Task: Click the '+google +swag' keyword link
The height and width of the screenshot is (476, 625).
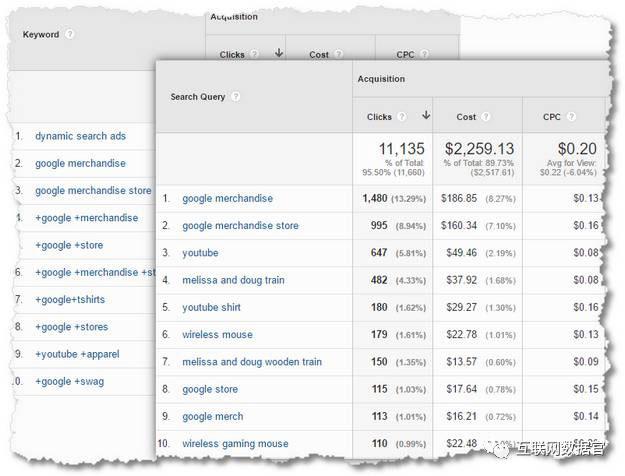Action: (x=68, y=381)
